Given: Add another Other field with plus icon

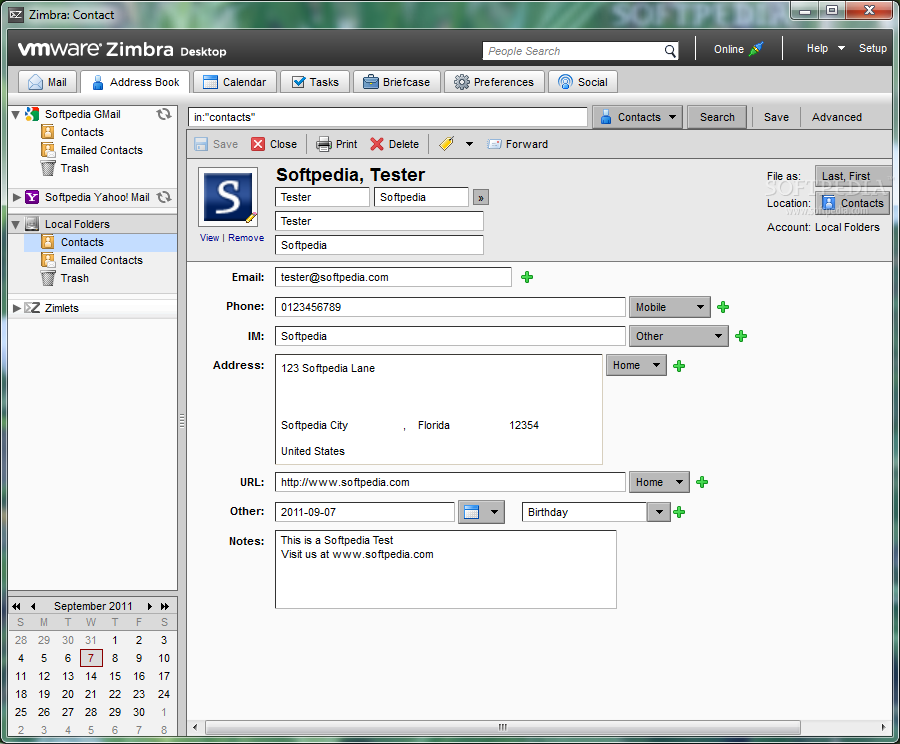Looking at the screenshot, I should (679, 512).
